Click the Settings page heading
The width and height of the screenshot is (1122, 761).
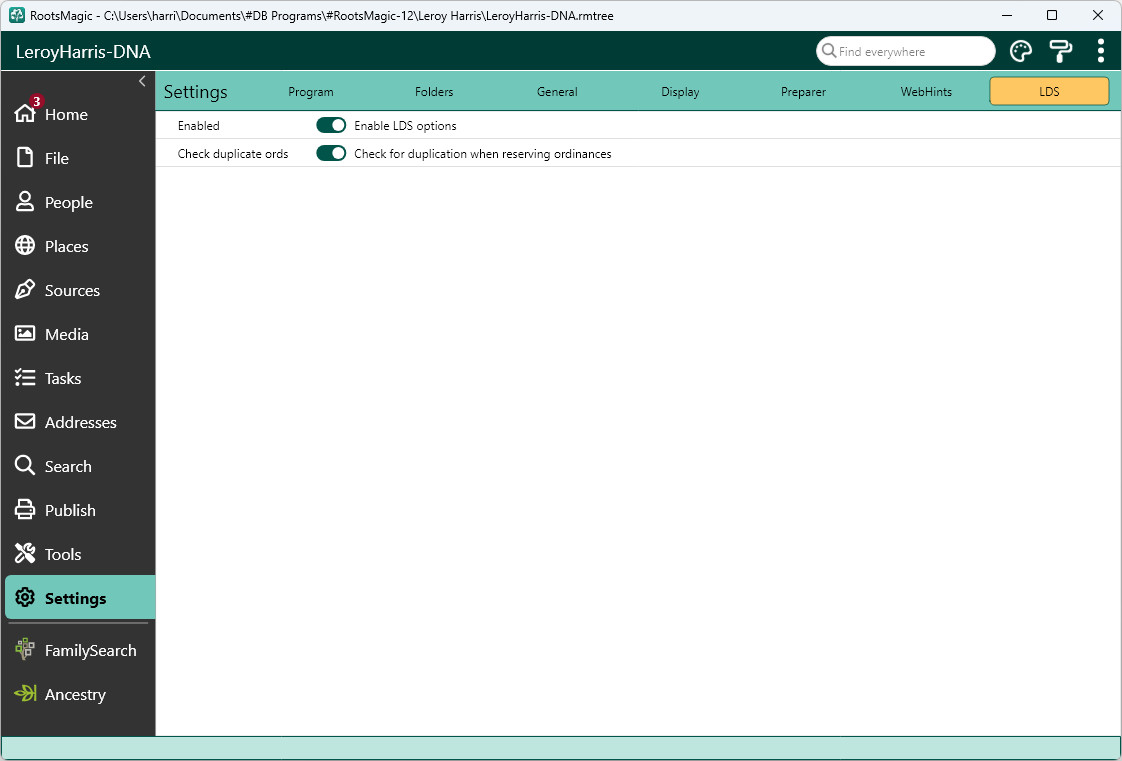195,92
